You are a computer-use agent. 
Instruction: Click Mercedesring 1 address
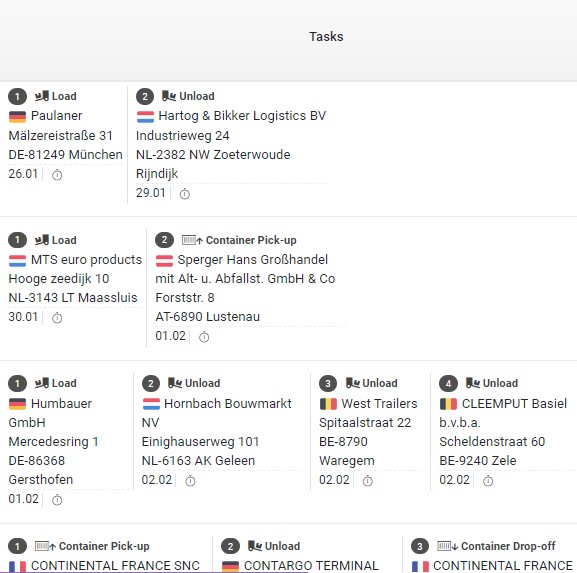pyautogui.click(x=53, y=442)
